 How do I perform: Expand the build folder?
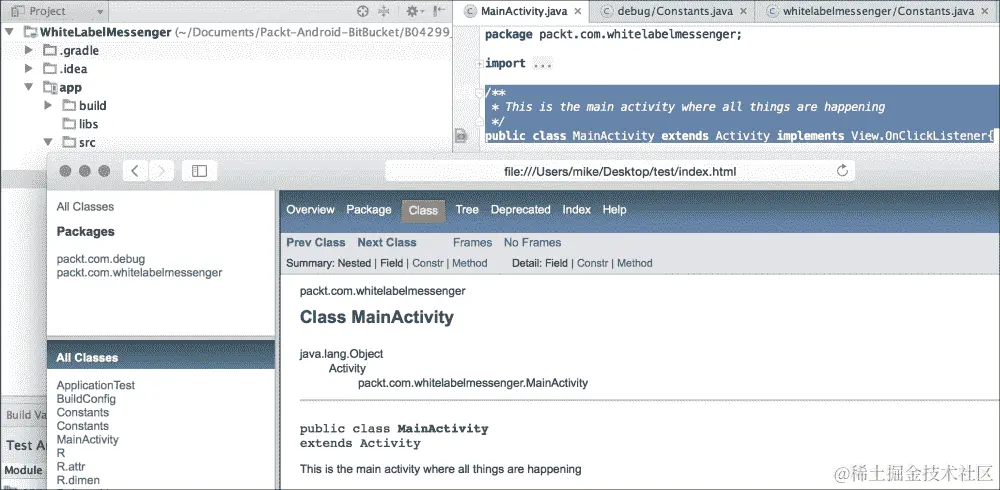[x=48, y=105]
